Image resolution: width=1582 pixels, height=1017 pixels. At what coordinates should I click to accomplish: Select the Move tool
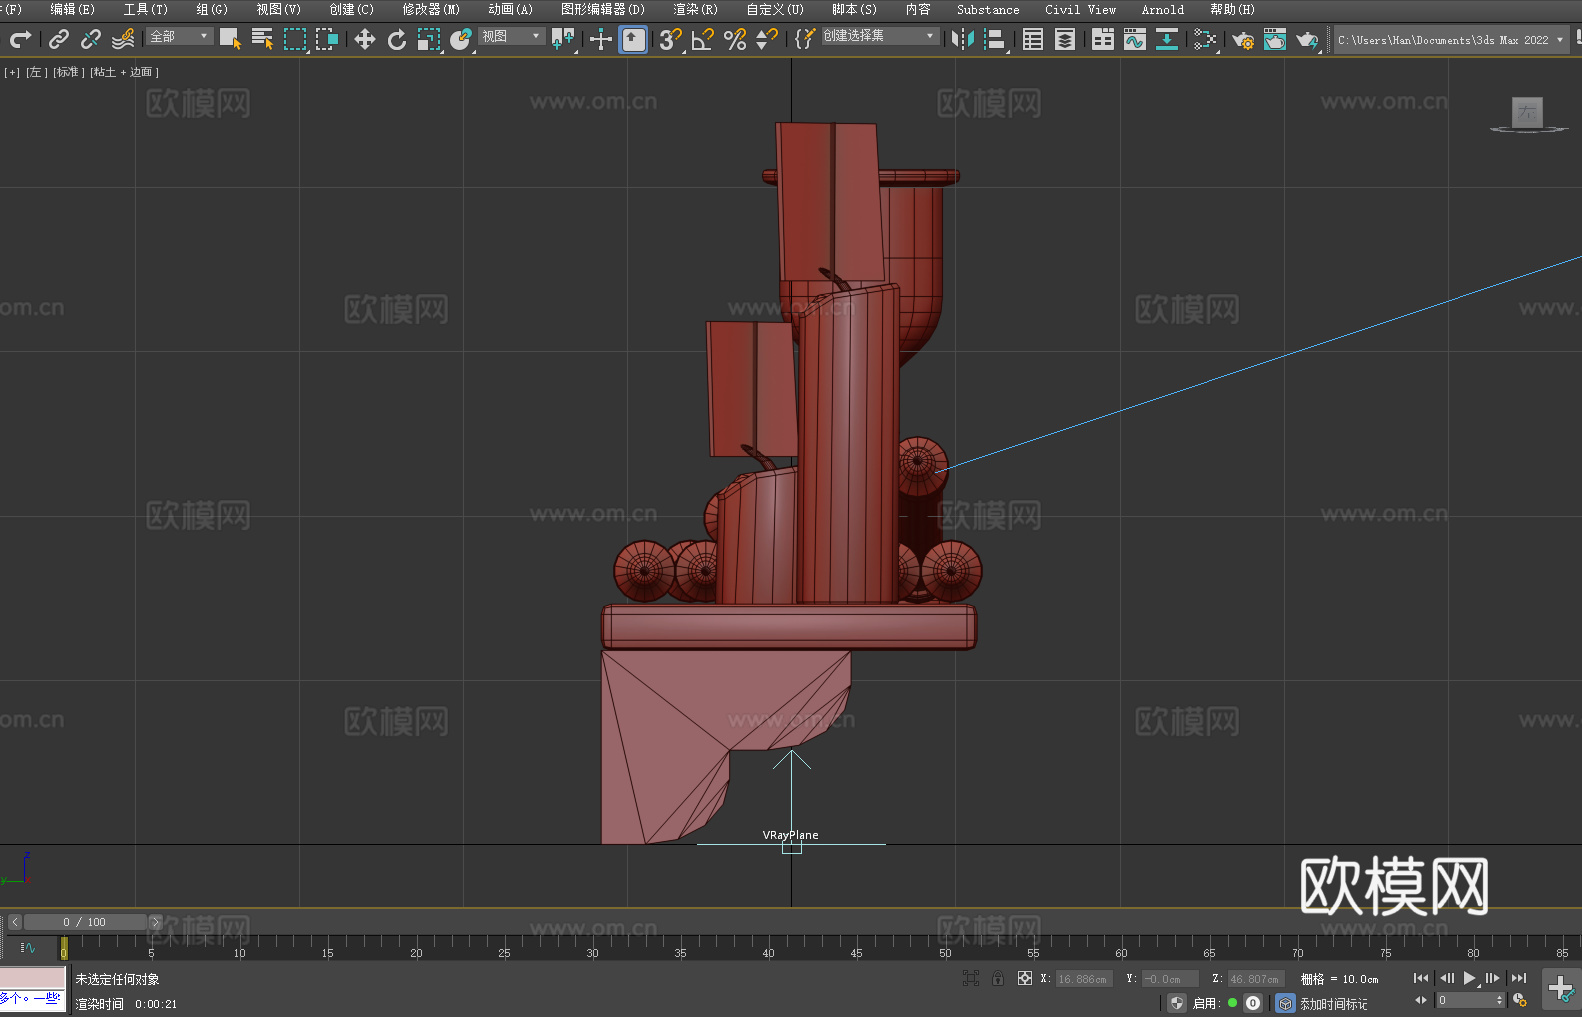point(364,39)
